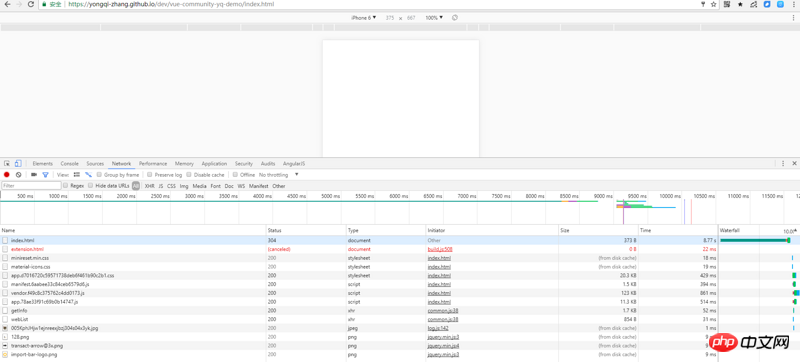Select the extension.html canceled request
This screenshot has height=362, width=800.
pos(358,249)
